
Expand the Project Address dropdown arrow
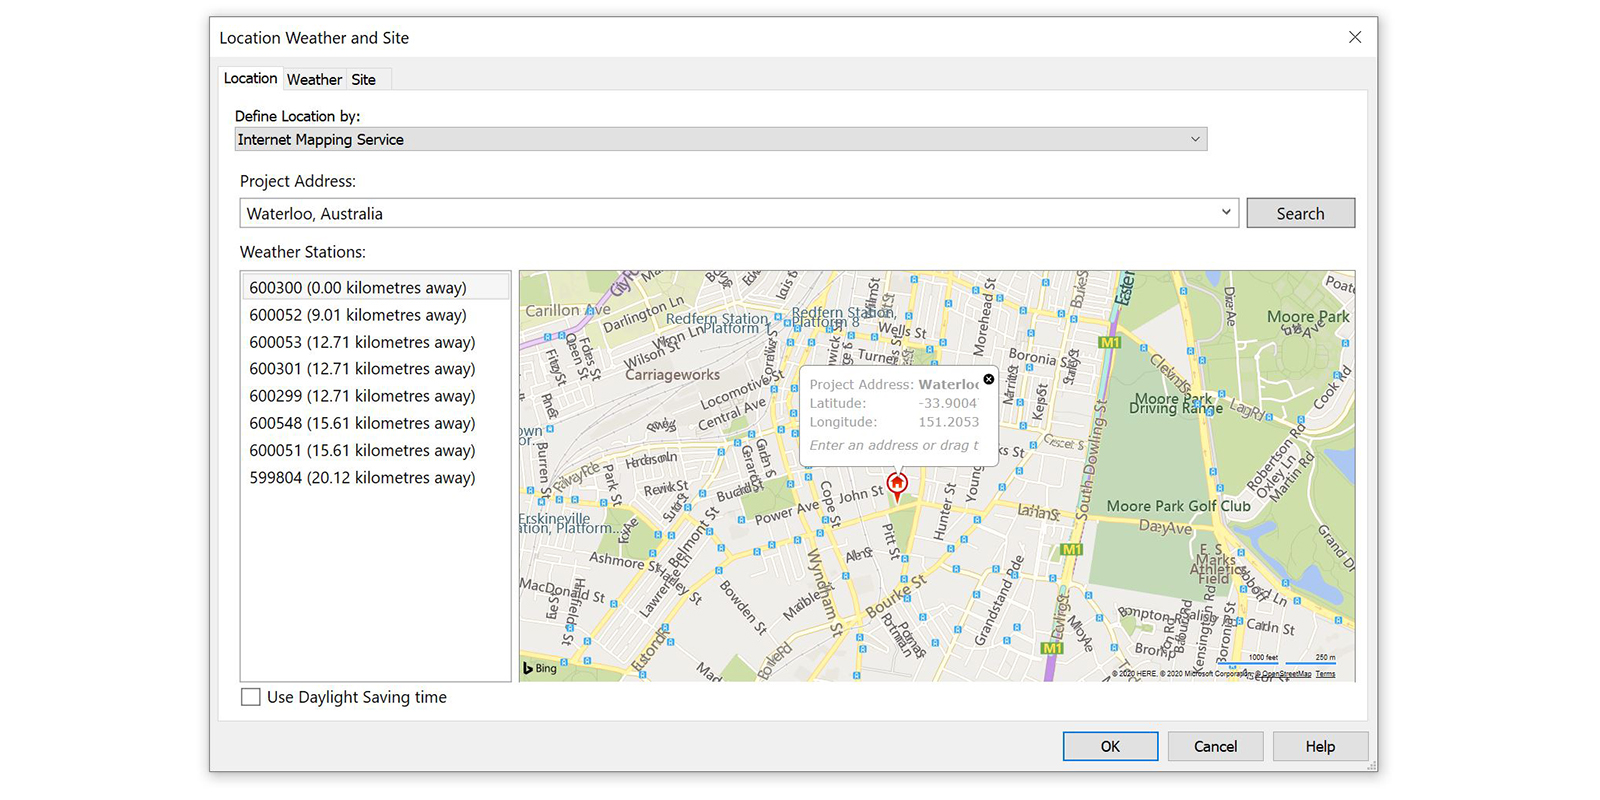point(1225,213)
